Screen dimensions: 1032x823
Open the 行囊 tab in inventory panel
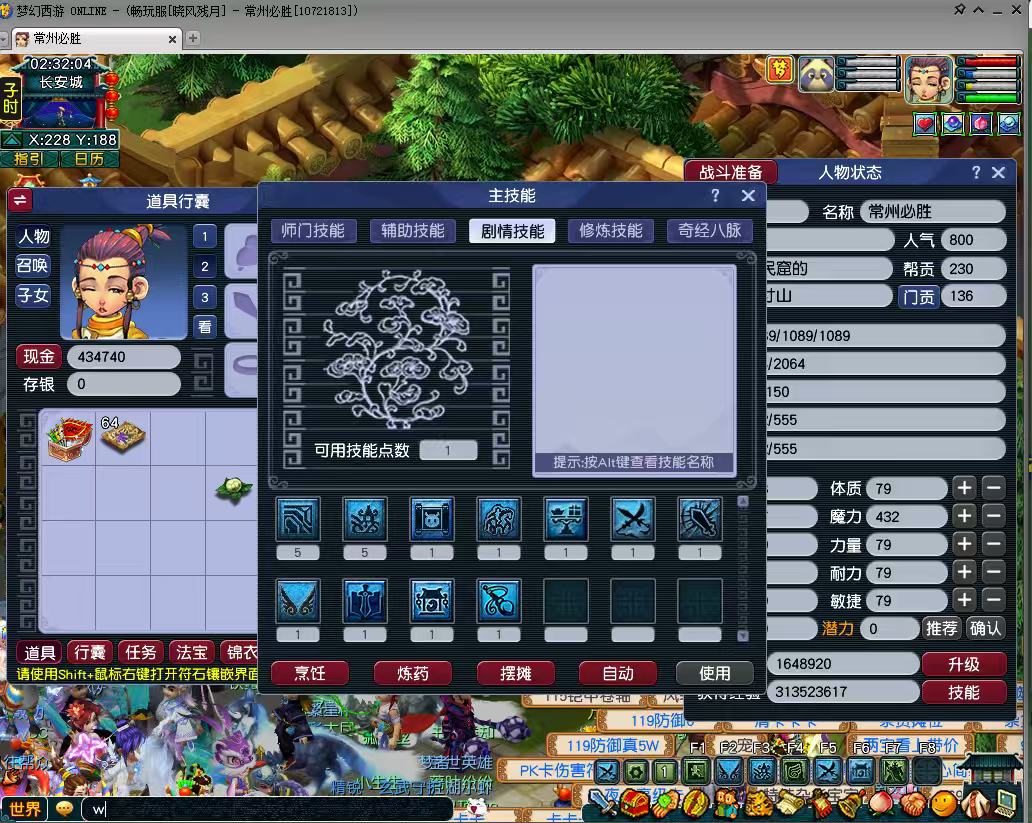pyautogui.click(x=90, y=652)
